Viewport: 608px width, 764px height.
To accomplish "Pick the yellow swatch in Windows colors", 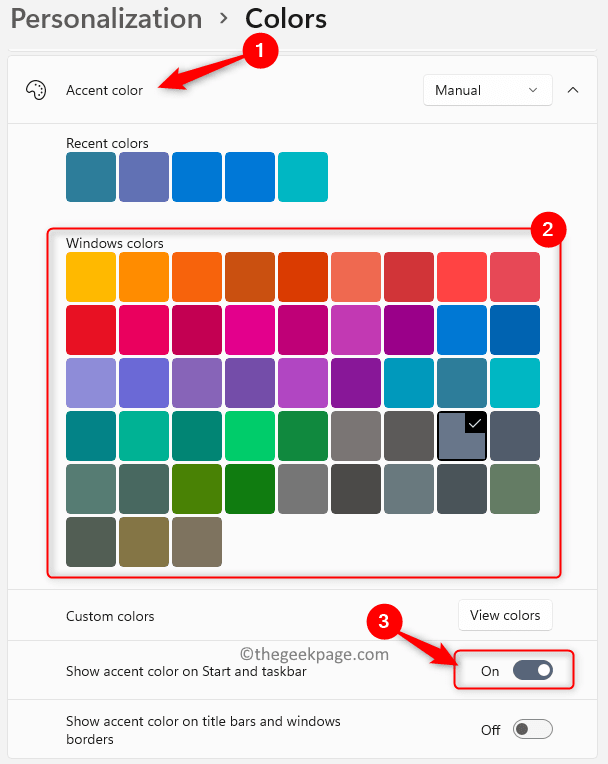I will click(x=91, y=277).
